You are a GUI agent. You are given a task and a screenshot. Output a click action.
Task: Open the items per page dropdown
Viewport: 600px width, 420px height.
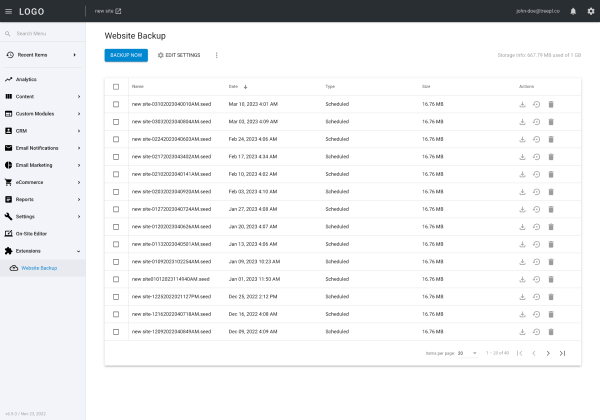(x=468, y=353)
